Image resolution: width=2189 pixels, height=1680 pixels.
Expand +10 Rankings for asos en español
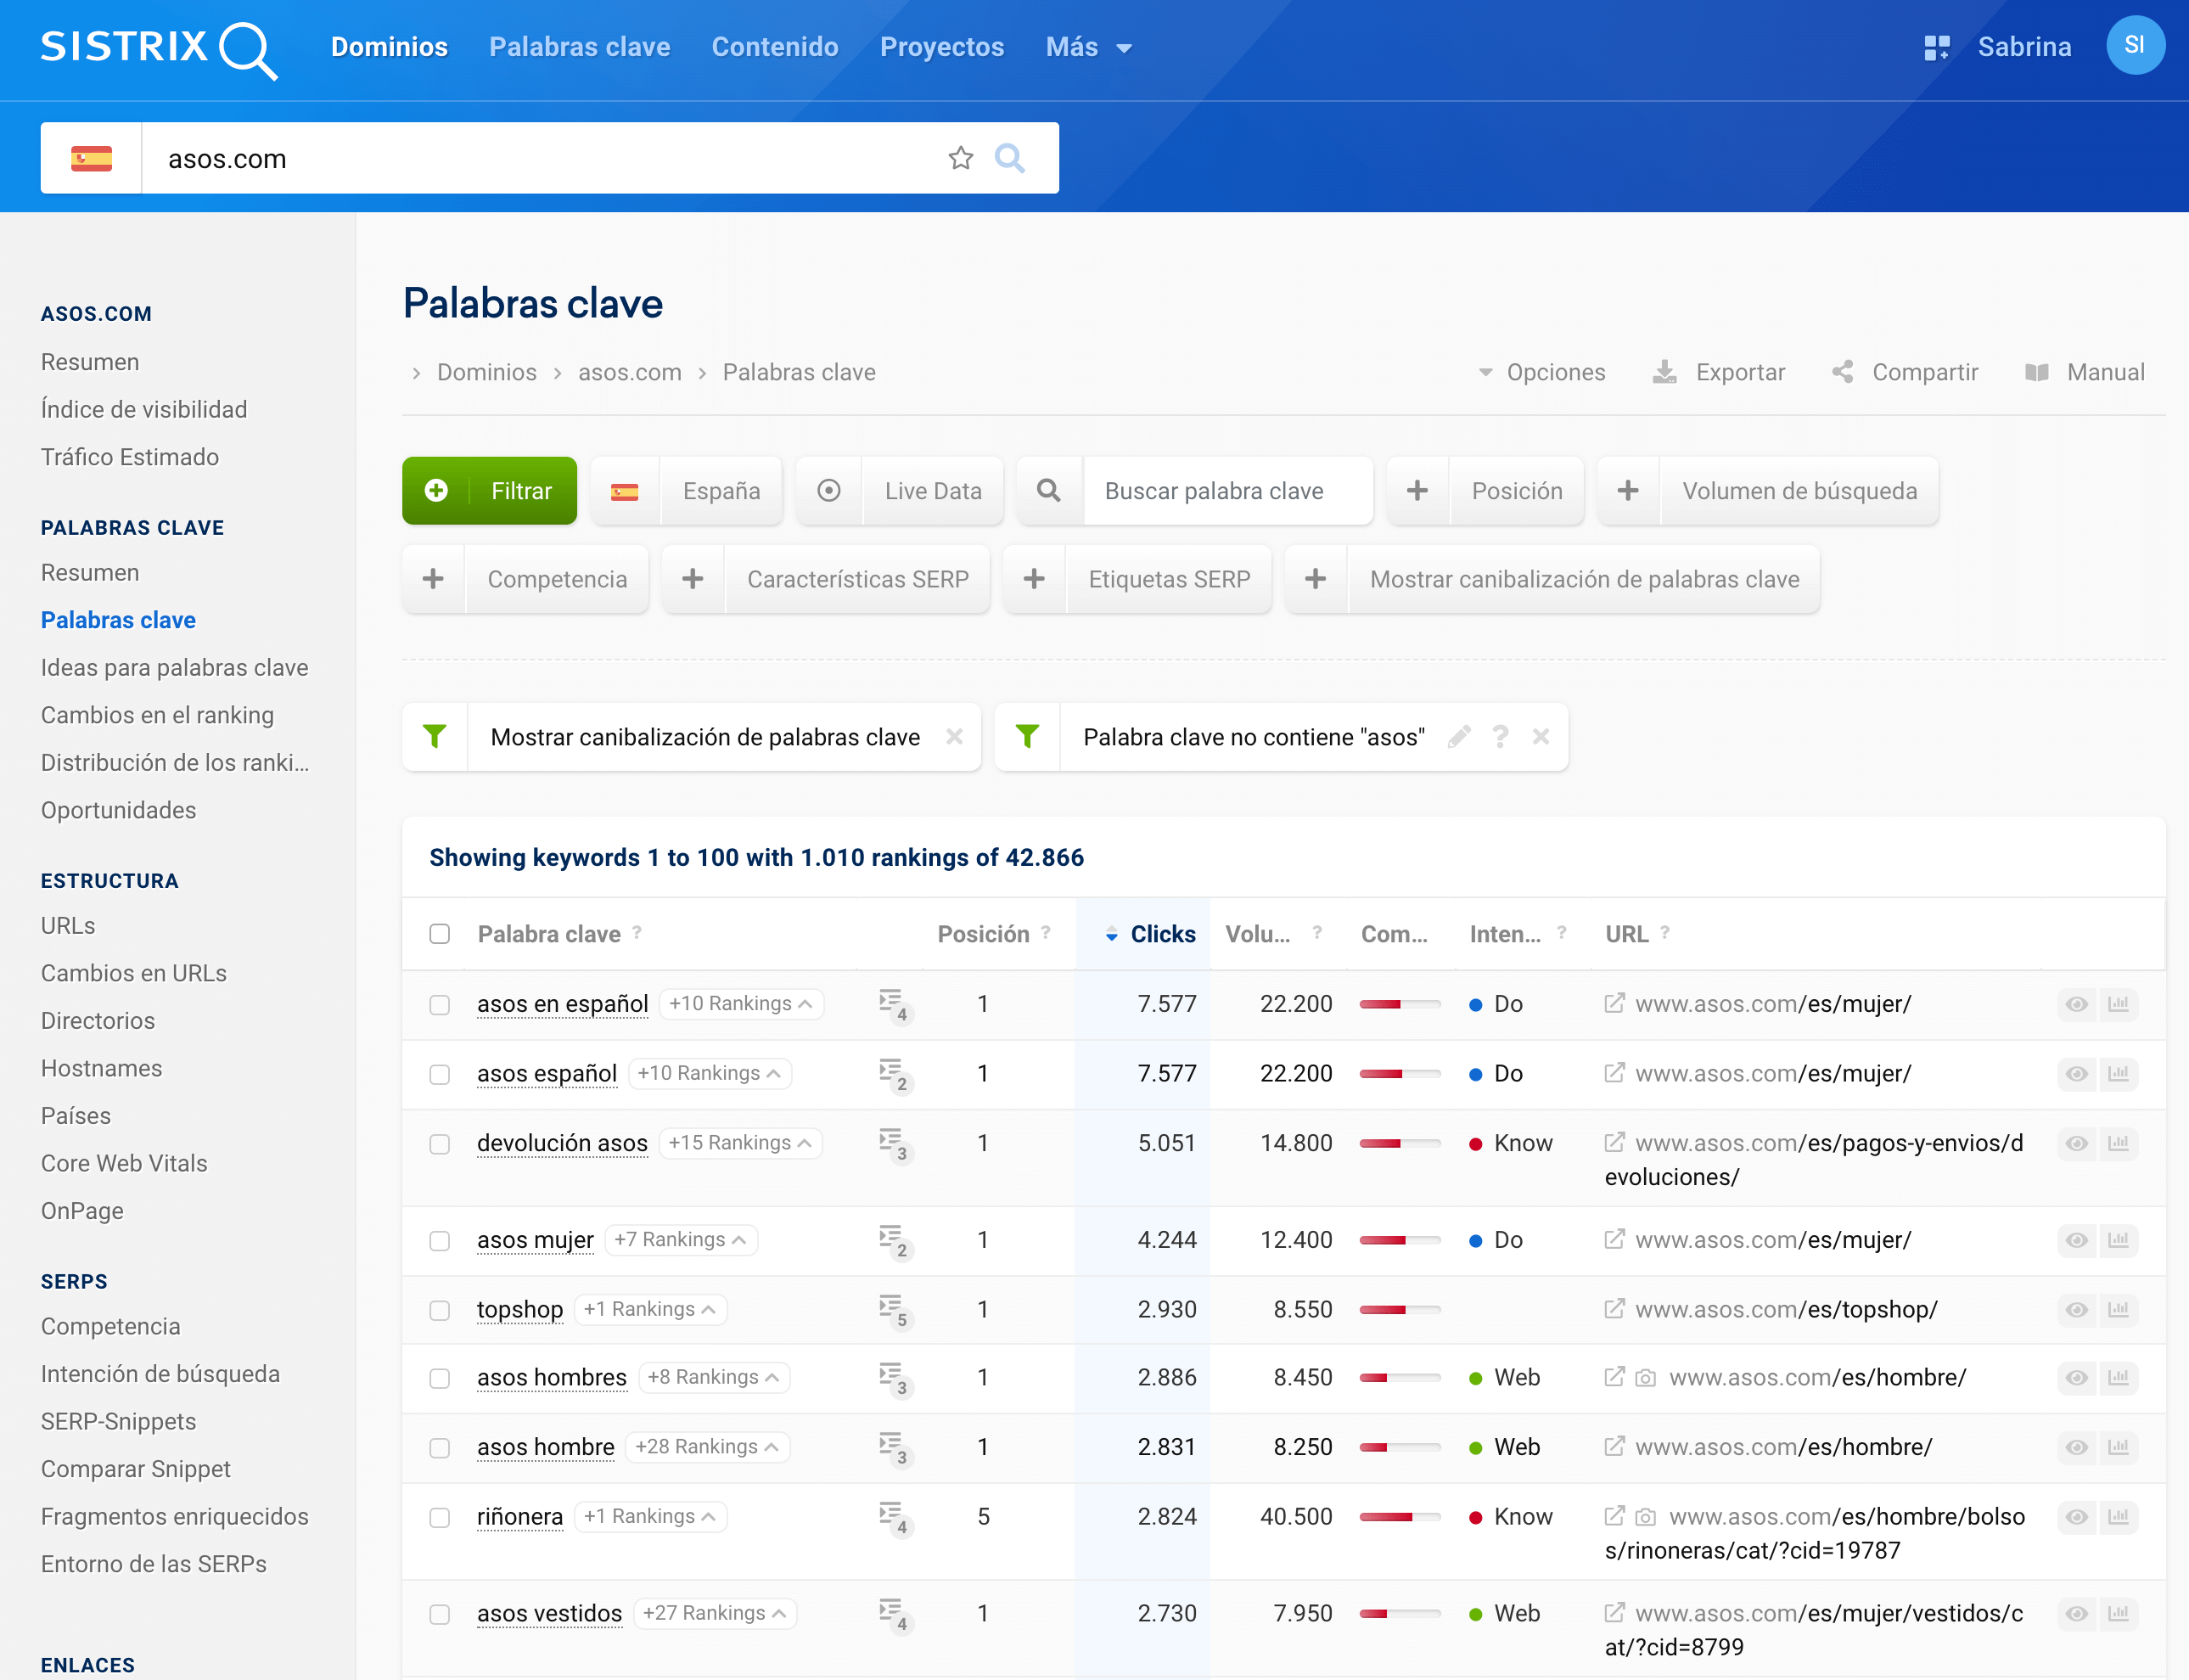click(740, 1003)
